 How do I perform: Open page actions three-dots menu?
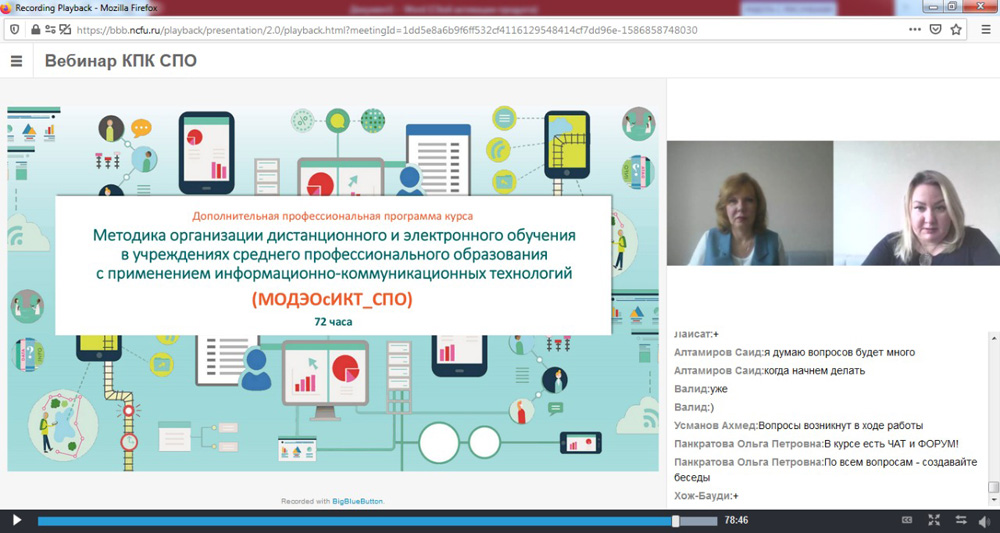pos(915,29)
